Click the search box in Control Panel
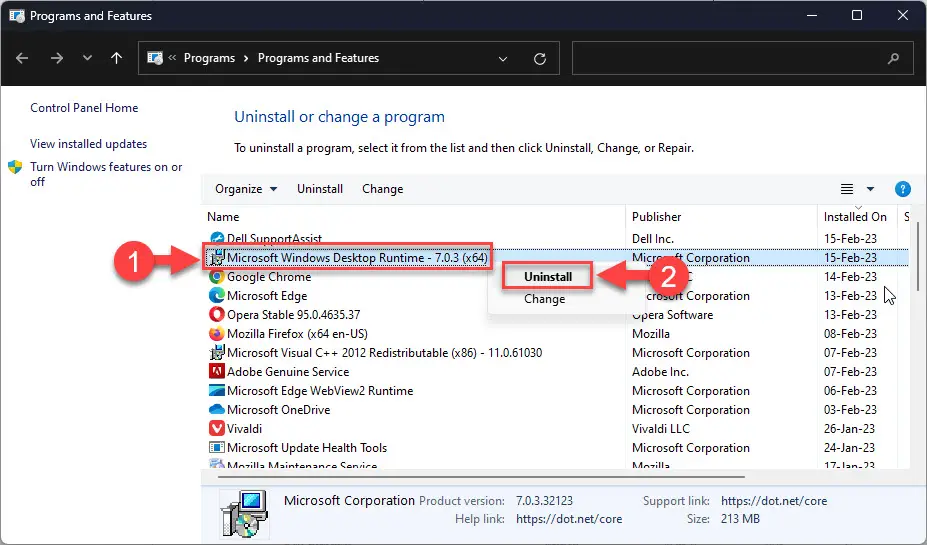927x545 pixels. point(744,58)
